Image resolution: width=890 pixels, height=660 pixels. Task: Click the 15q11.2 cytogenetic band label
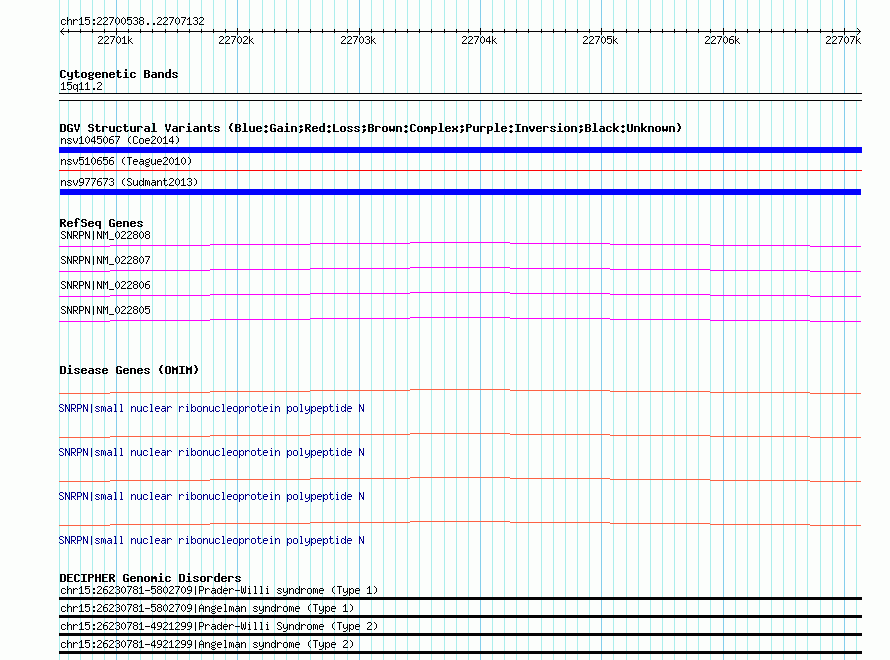point(81,86)
